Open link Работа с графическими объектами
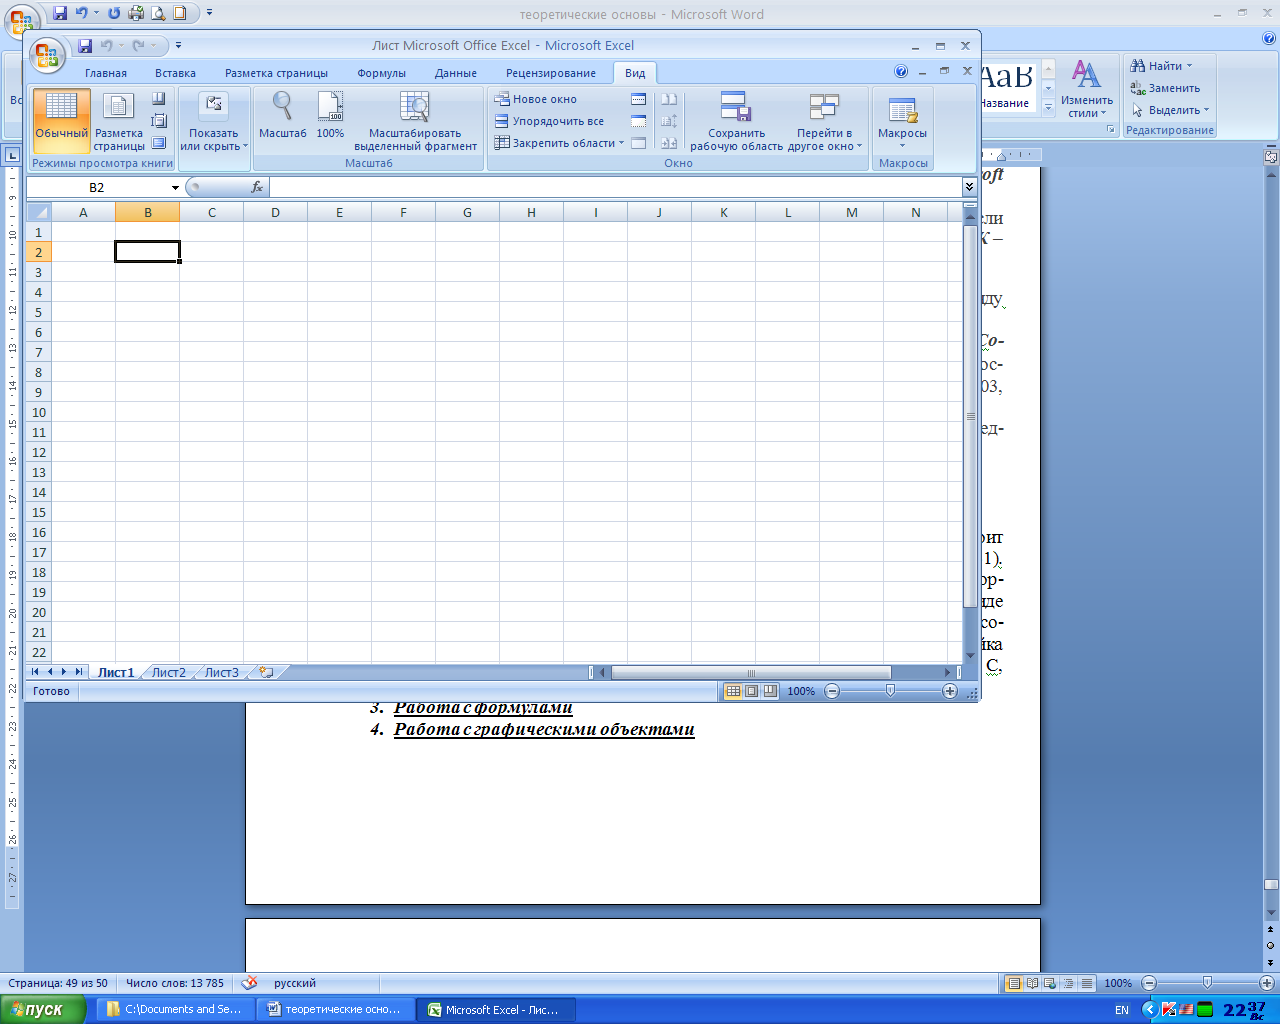Image resolution: width=1280 pixels, height=1024 pixels. (x=544, y=729)
